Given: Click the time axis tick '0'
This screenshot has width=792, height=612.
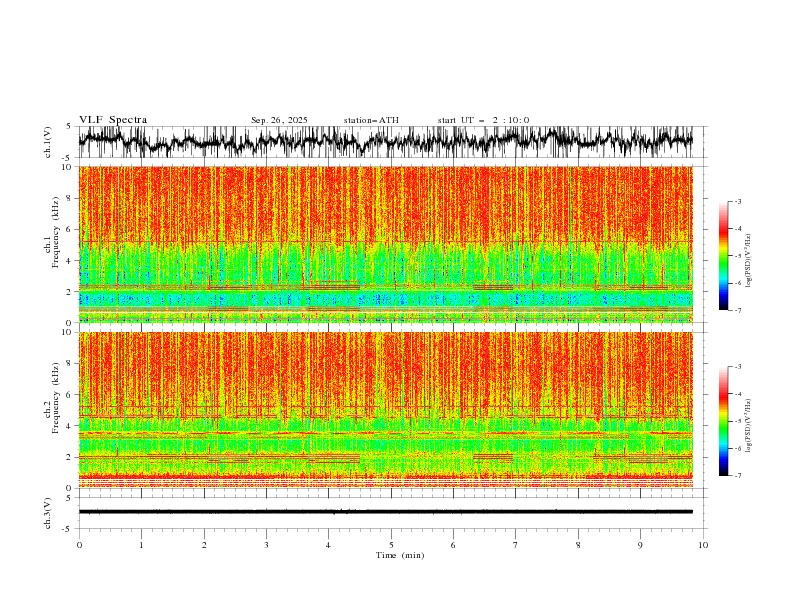Looking at the screenshot, I should [x=79, y=545].
